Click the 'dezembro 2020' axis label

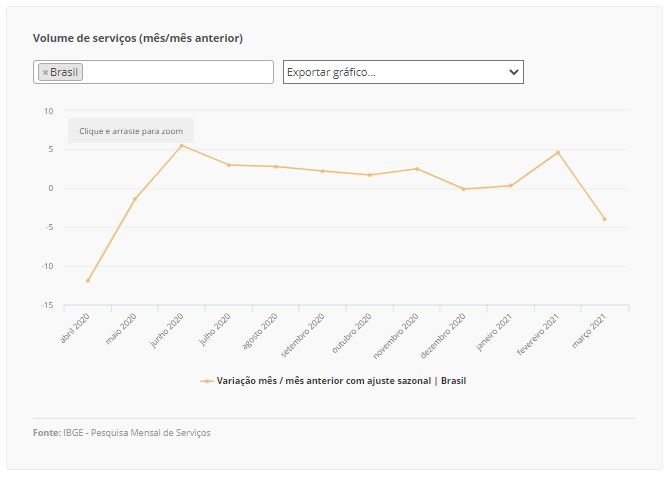[x=443, y=336]
